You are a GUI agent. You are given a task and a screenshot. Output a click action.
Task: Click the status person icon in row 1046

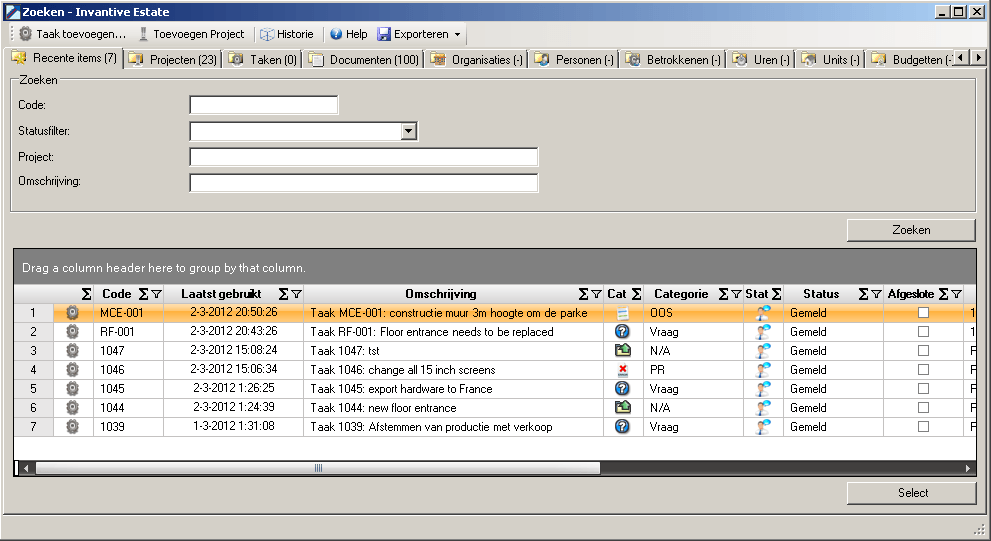[x=763, y=369]
